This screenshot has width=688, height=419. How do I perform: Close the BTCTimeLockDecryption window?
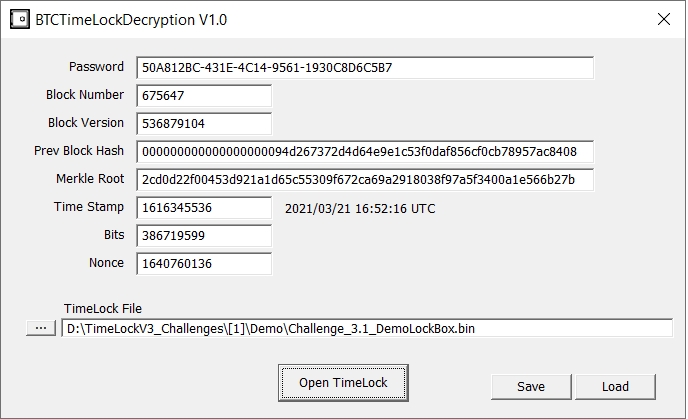pos(663,19)
